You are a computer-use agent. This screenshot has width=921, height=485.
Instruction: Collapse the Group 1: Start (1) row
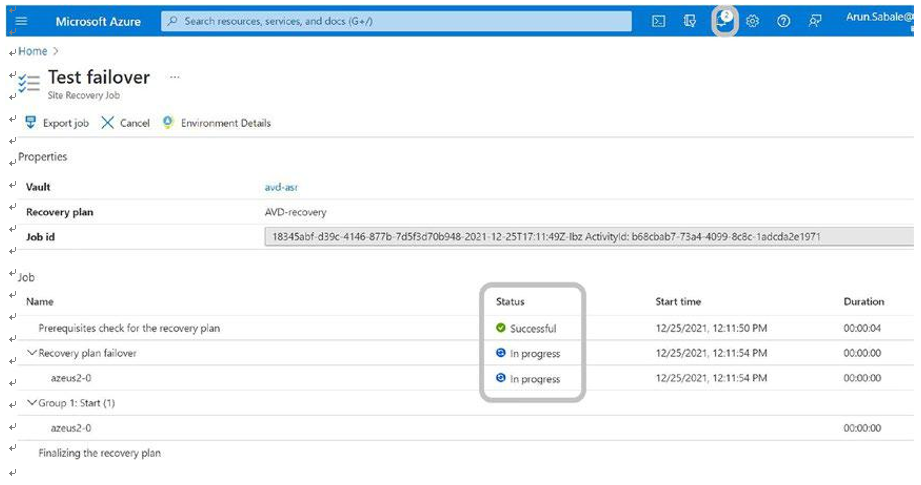pyautogui.click(x=32, y=403)
